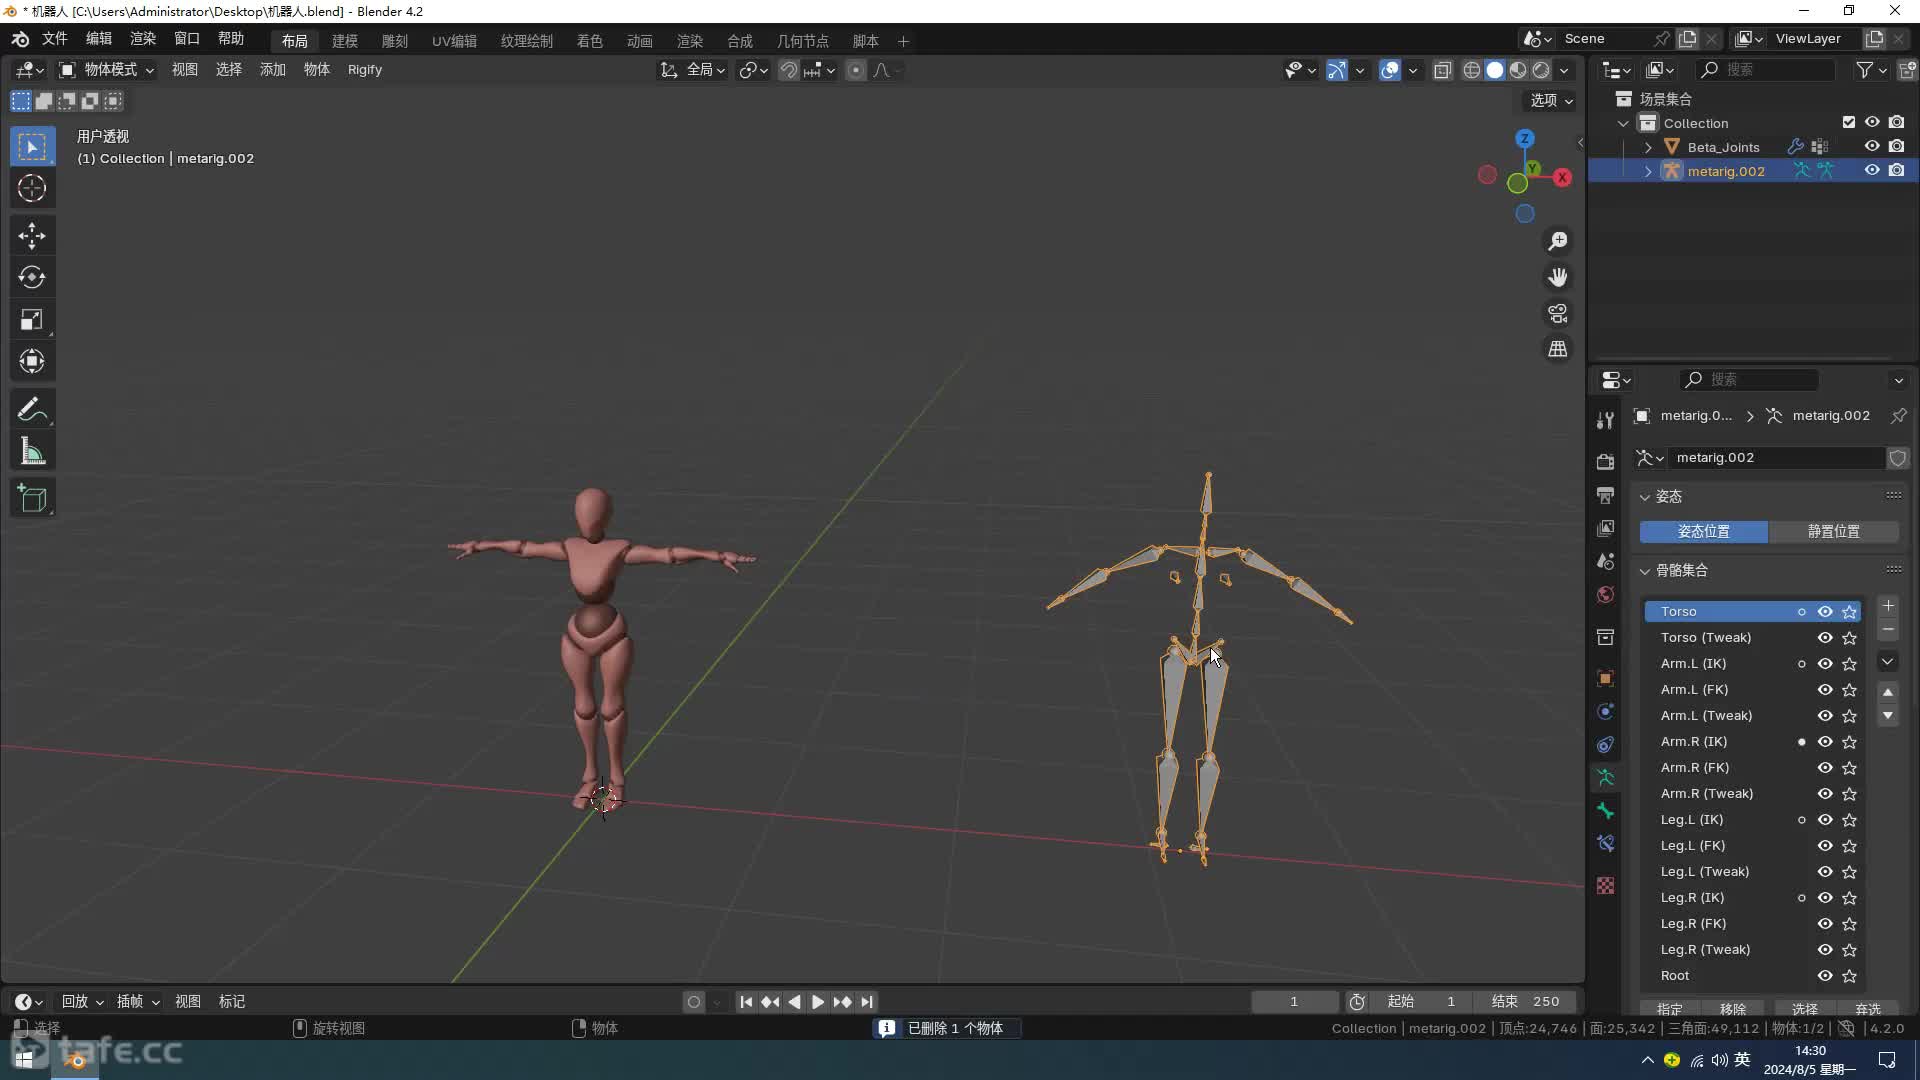Click the timeline Marker menu
The height and width of the screenshot is (1080, 1920).
click(x=232, y=1002)
